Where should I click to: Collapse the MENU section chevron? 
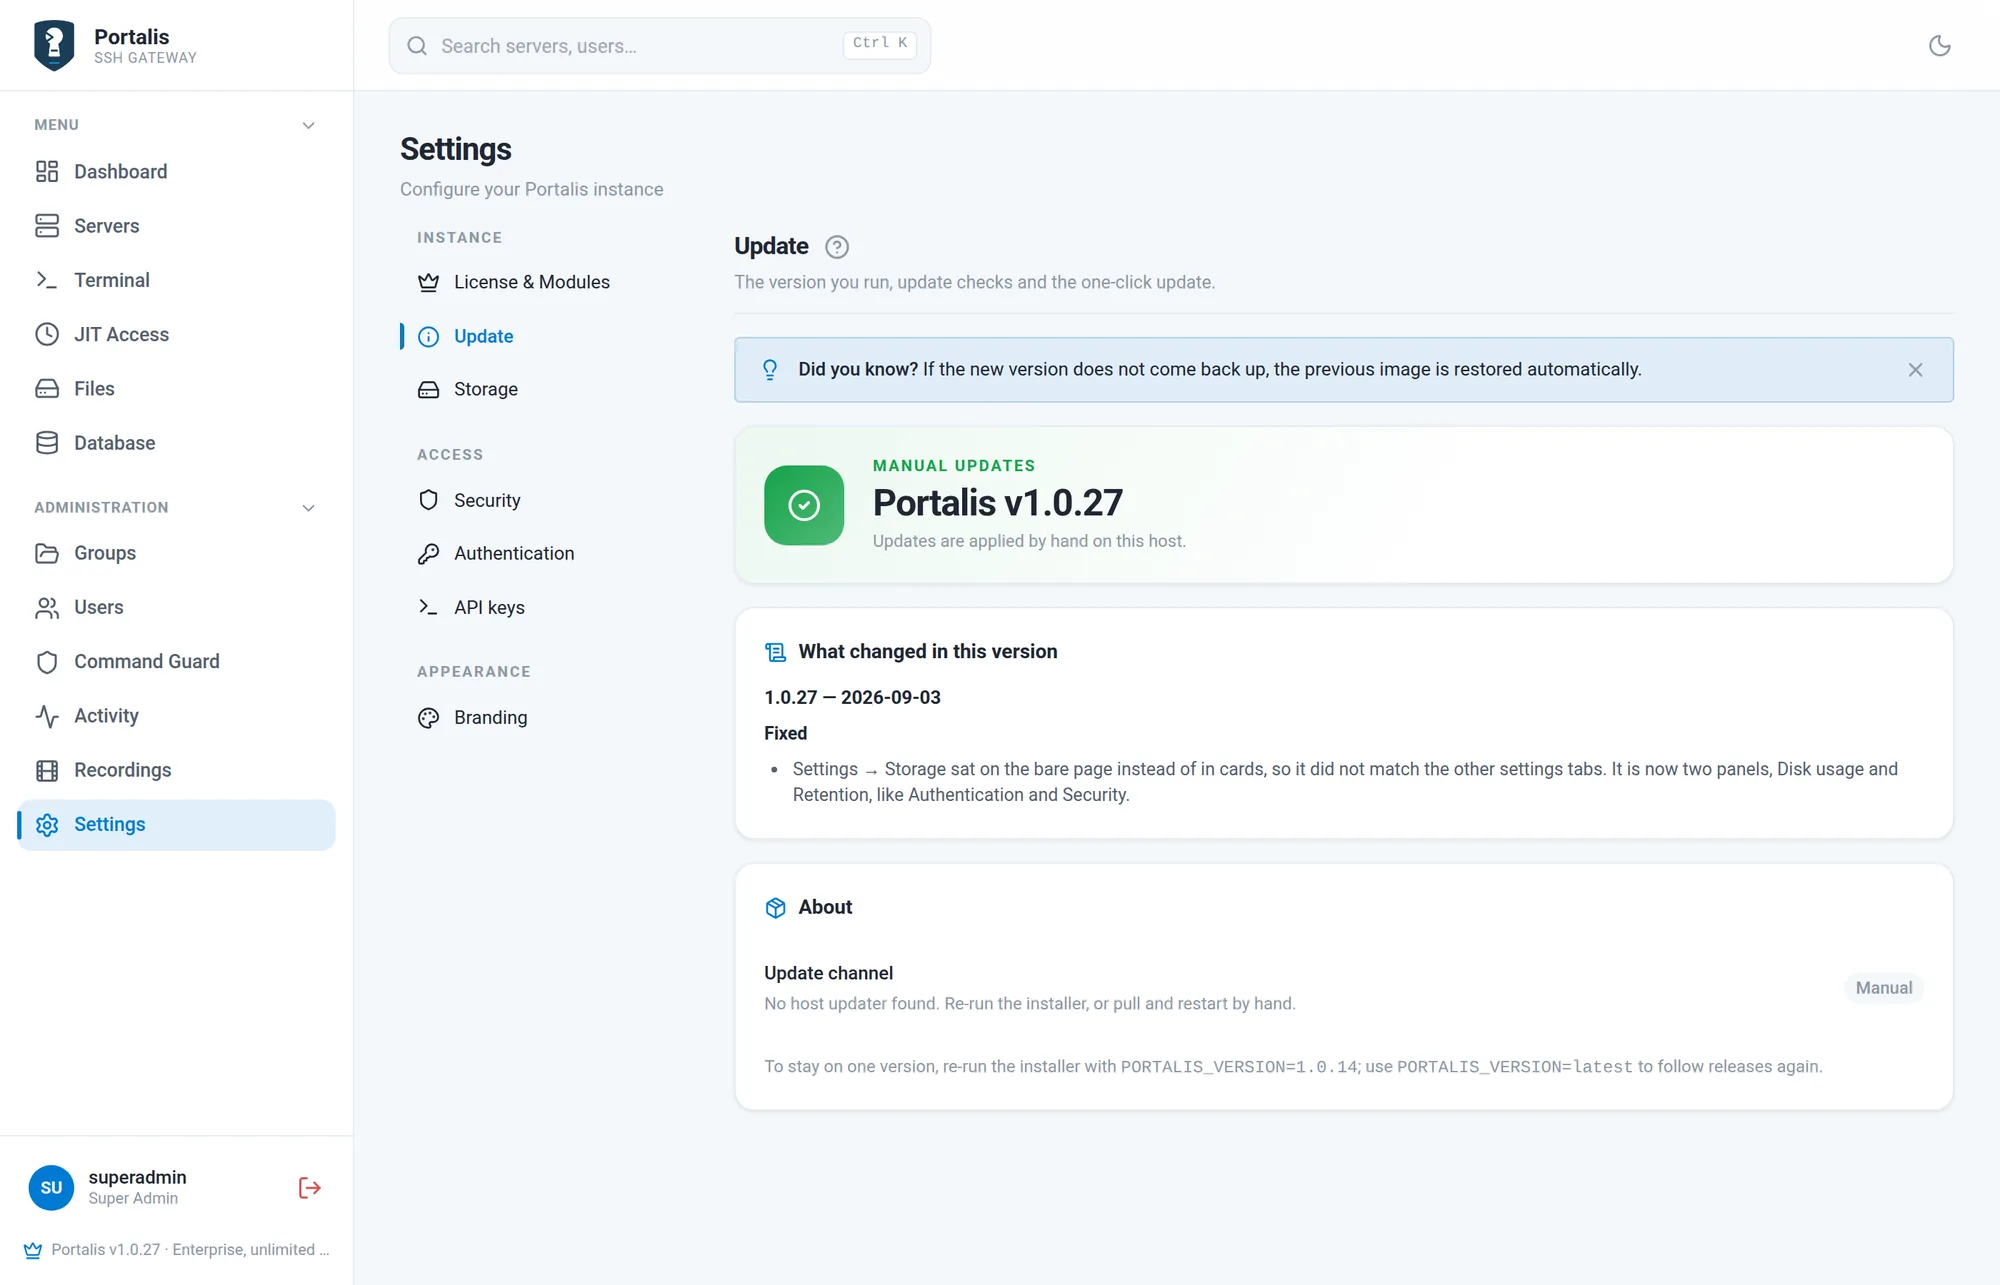[308, 125]
